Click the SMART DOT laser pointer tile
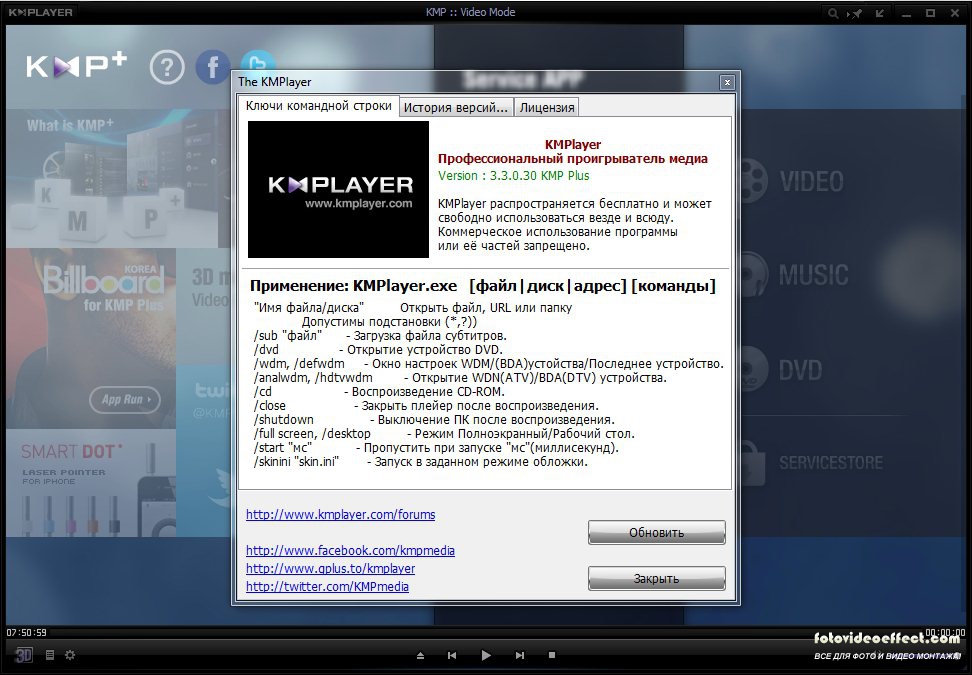 [91, 483]
